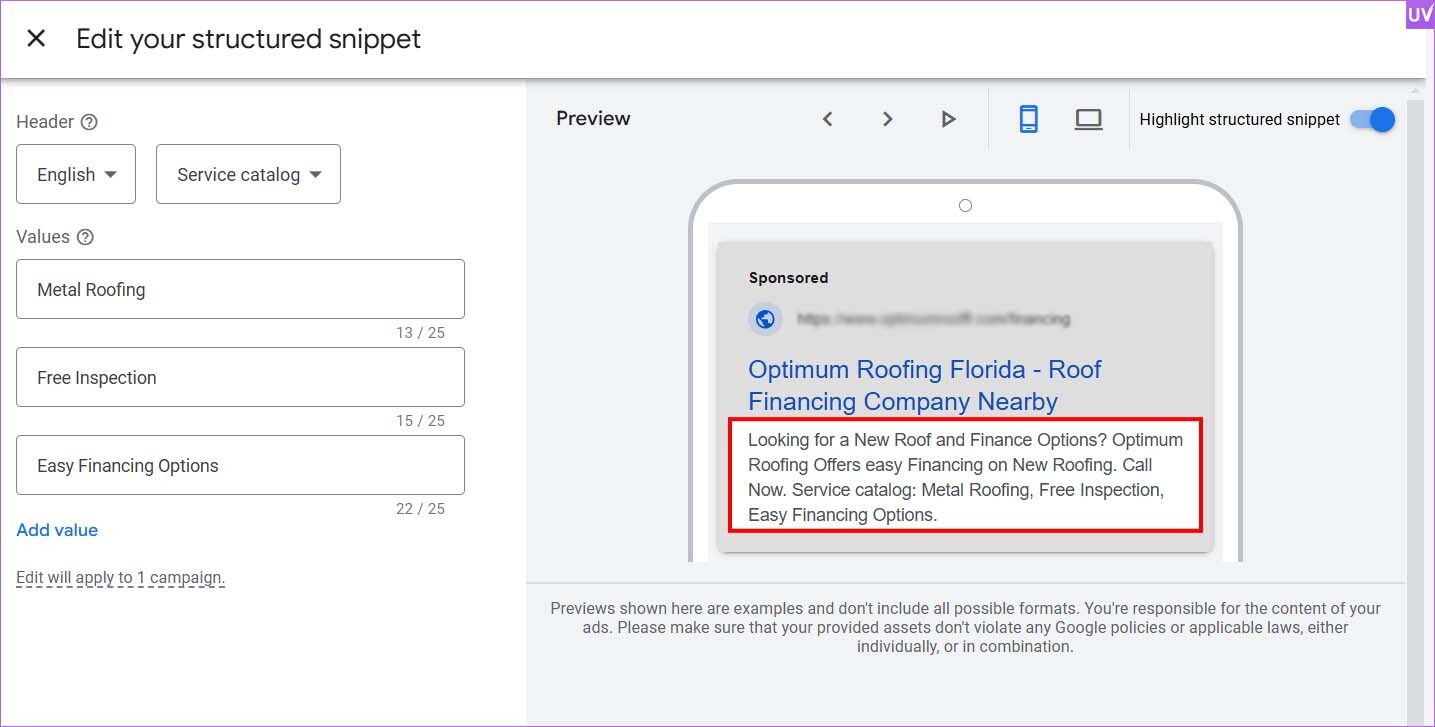
Task: Toggle Highlight structured snippet switch
Action: tap(1372, 119)
